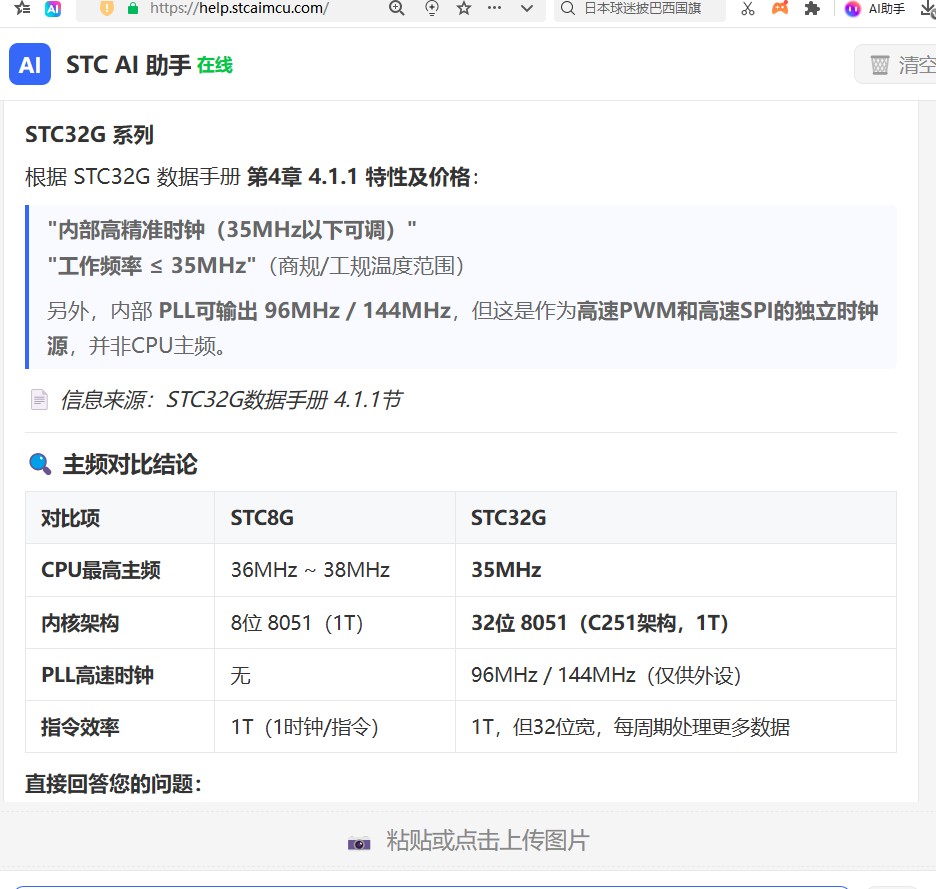Expand the address bar dropdown chevron
The image size is (936, 889).
tap(526, 8)
